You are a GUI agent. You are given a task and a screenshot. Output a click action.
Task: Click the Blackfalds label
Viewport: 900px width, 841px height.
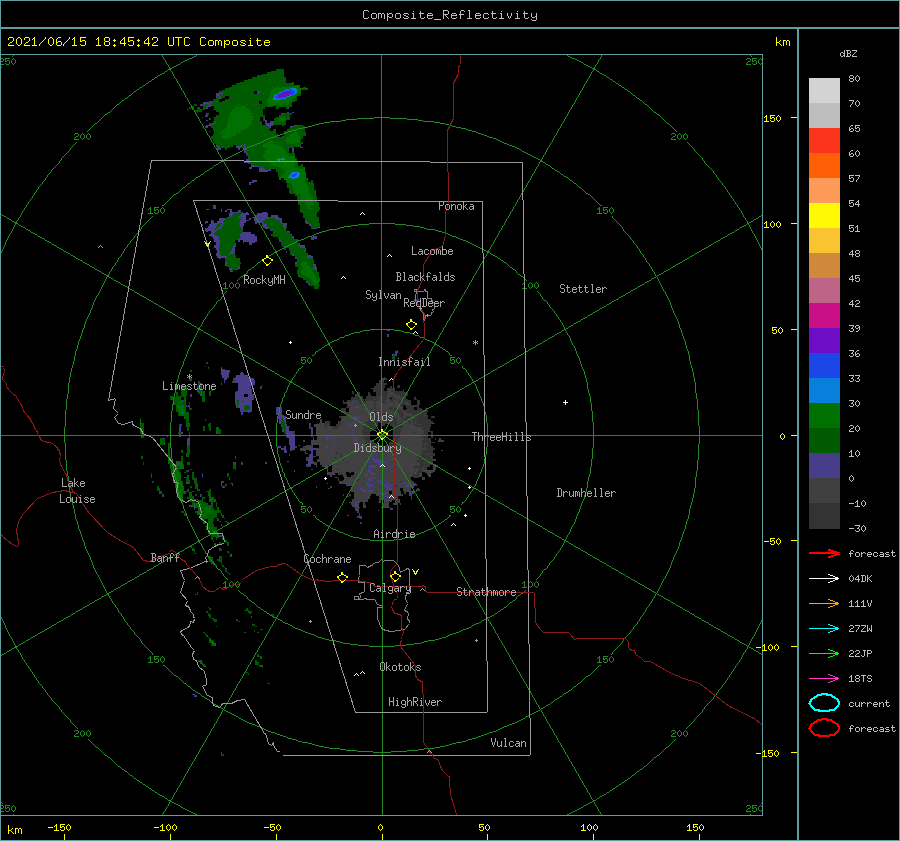pyautogui.click(x=425, y=277)
